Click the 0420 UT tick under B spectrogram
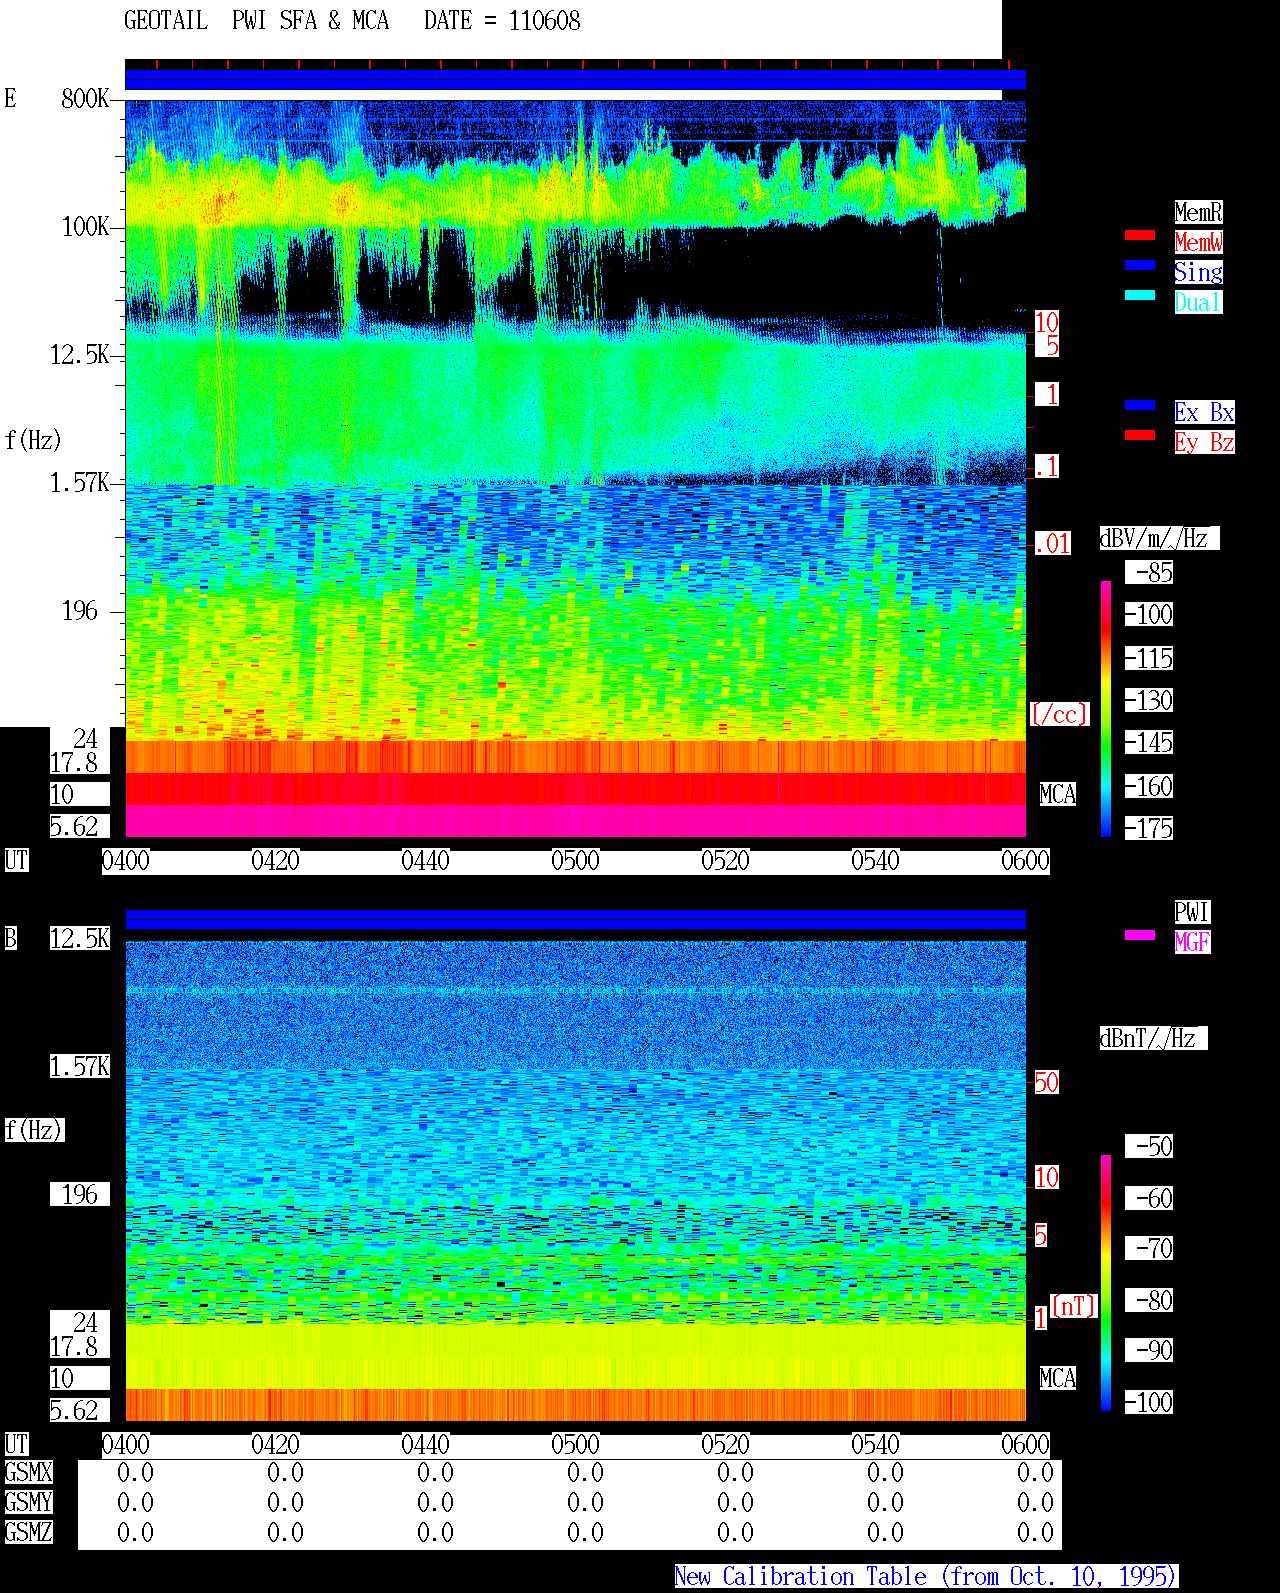 click(x=275, y=1445)
